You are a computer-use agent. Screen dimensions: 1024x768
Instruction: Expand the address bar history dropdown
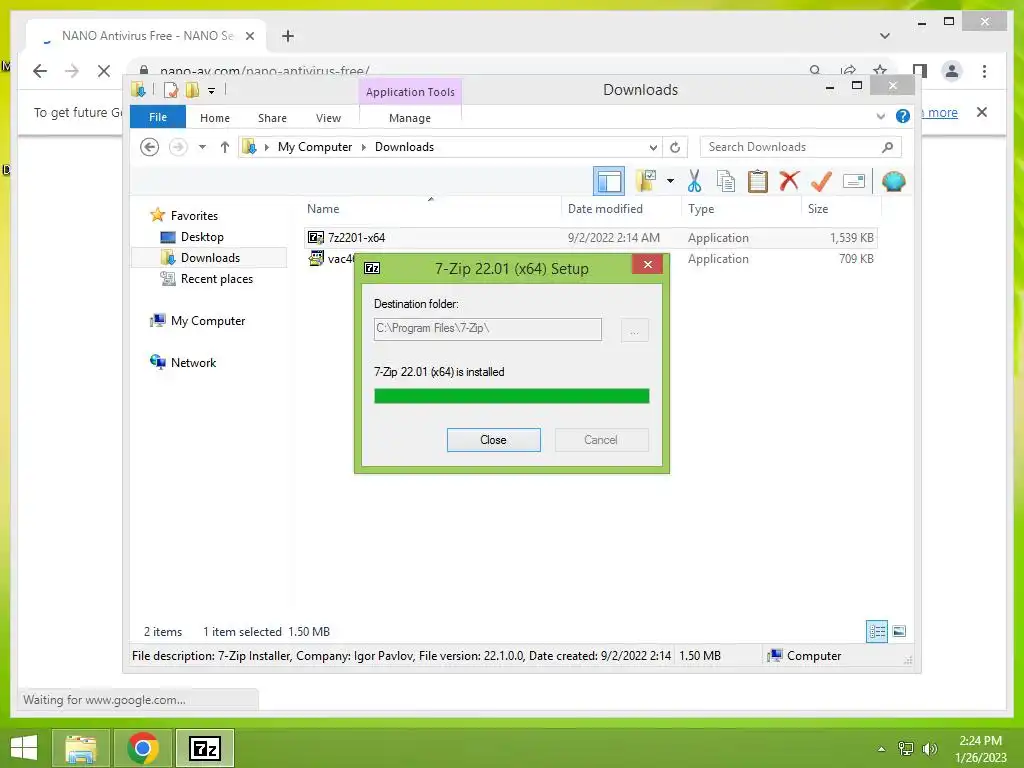[653, 147]
